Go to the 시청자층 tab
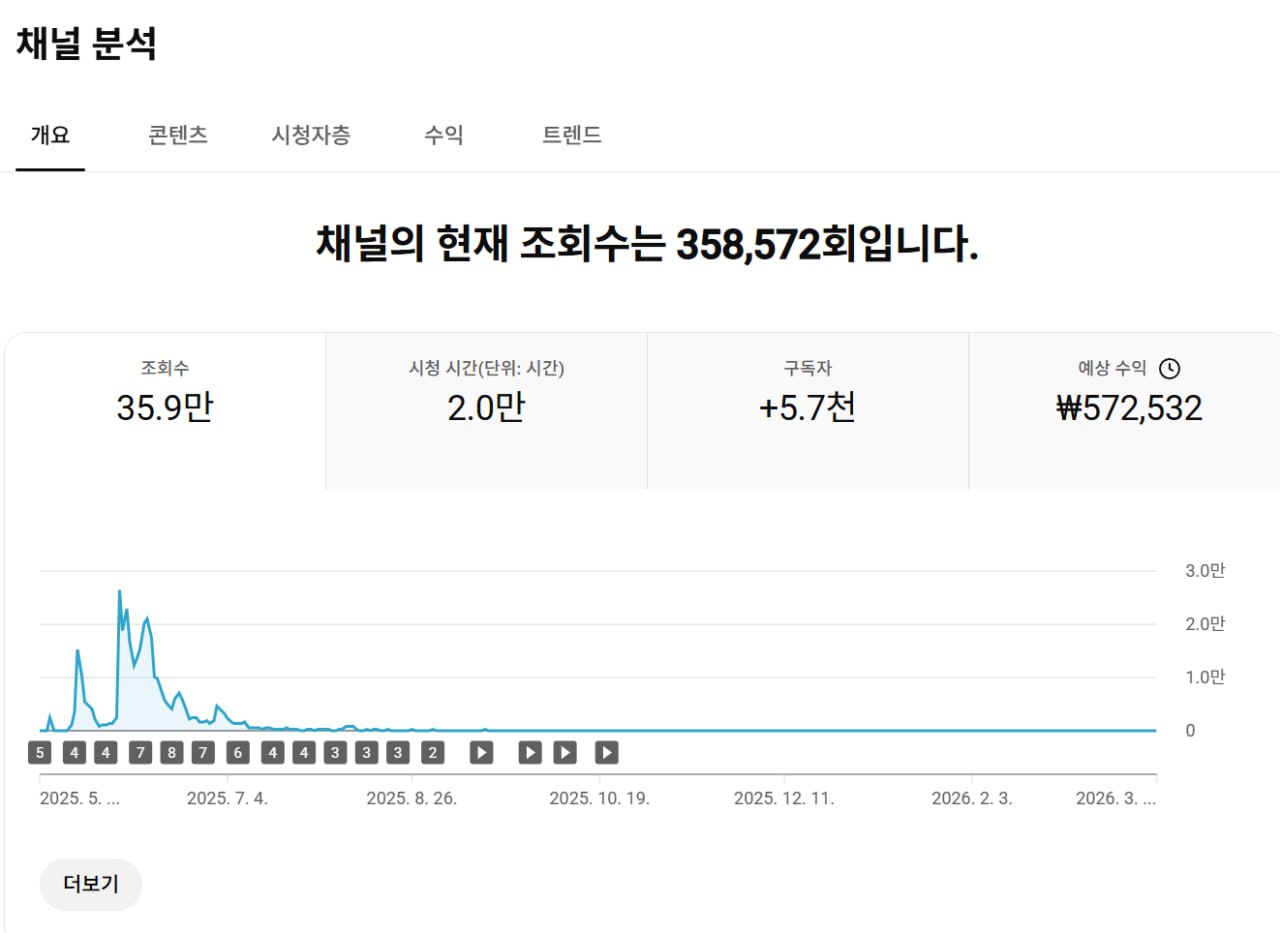The image size is (1280, 933). pos(311,136)
